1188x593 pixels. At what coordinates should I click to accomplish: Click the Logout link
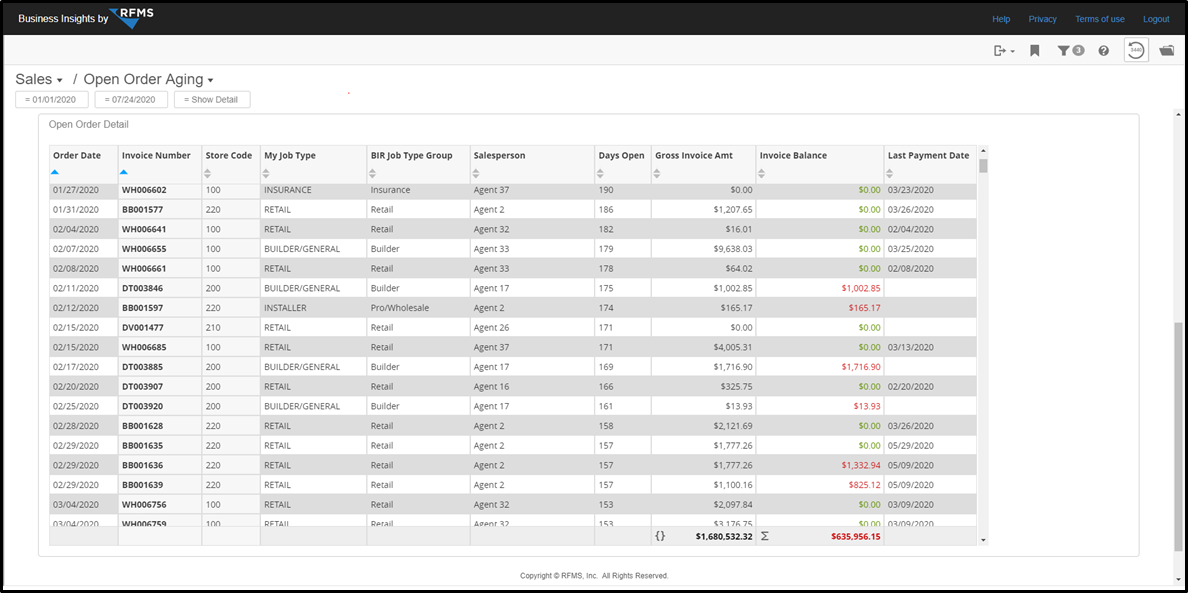pos(1156,19)
